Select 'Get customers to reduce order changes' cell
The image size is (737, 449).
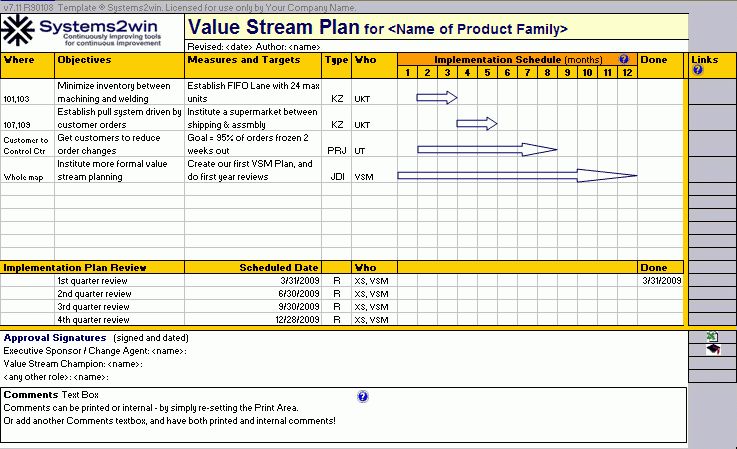point(119,144)
